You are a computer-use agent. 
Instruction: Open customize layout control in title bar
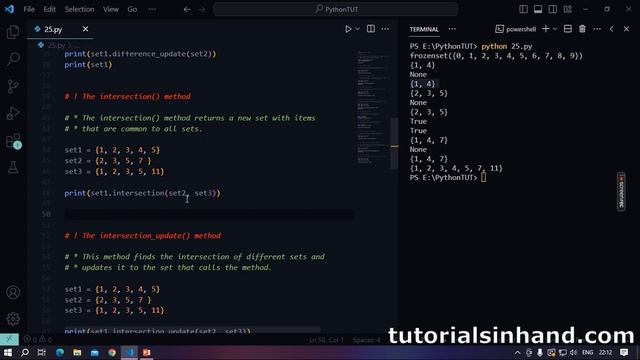coord(567,9)
